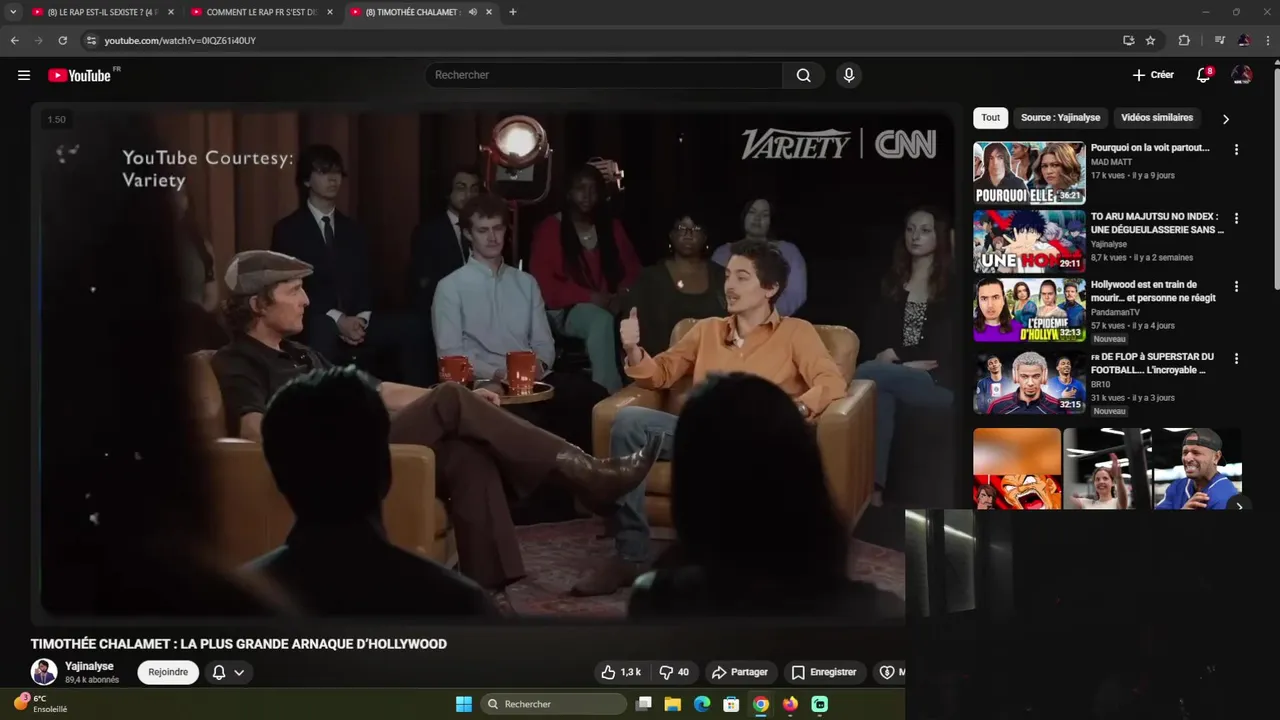Screen dimensions: 1280x720
Task: Dislike the video (40)
Action: (x=675, y=672)
